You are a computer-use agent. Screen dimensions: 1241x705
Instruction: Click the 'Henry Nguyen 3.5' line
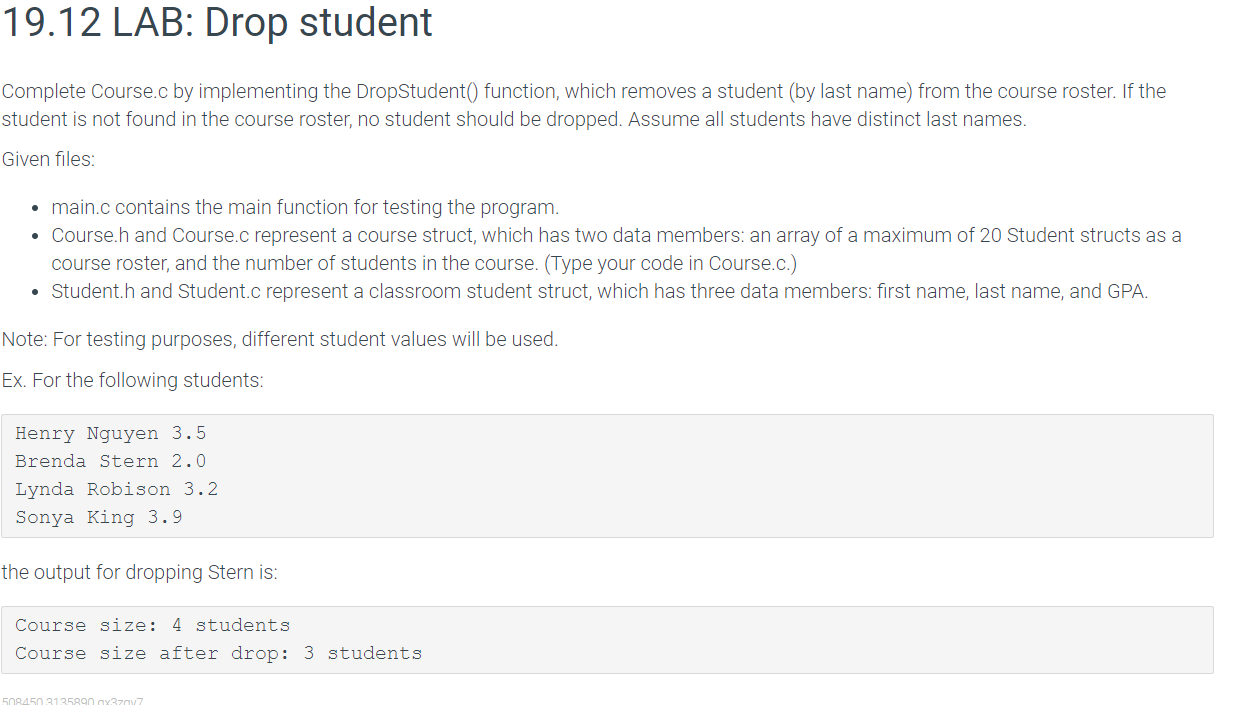point(111,434)
